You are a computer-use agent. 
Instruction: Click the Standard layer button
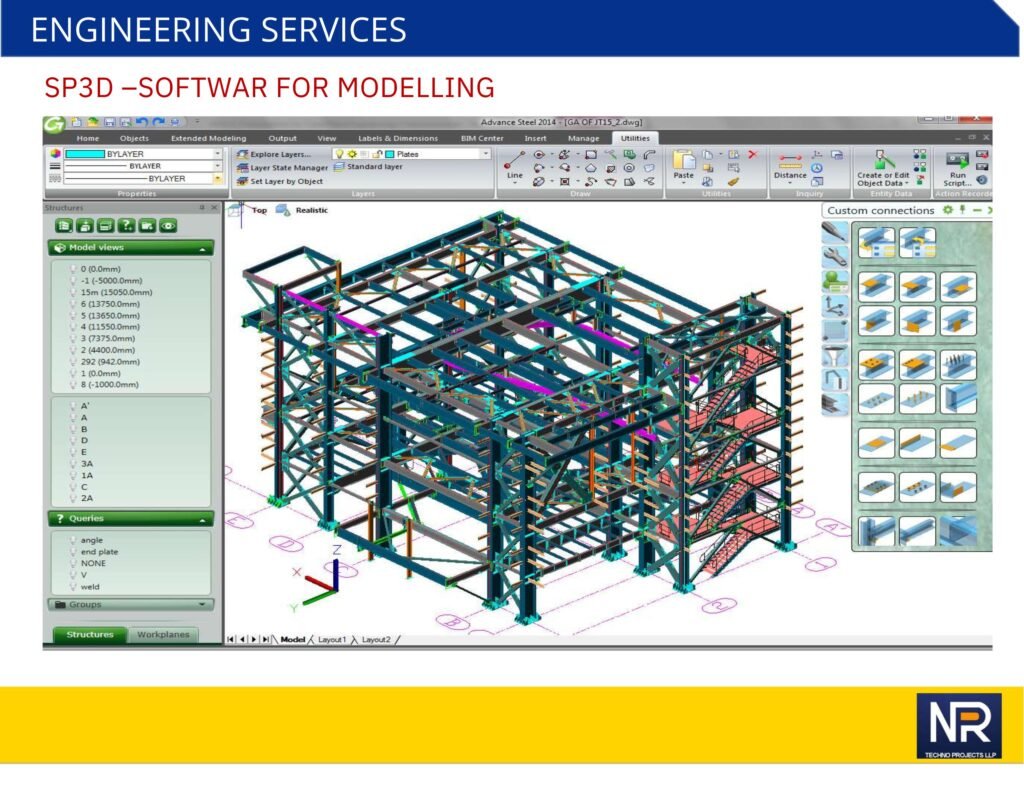368,167
